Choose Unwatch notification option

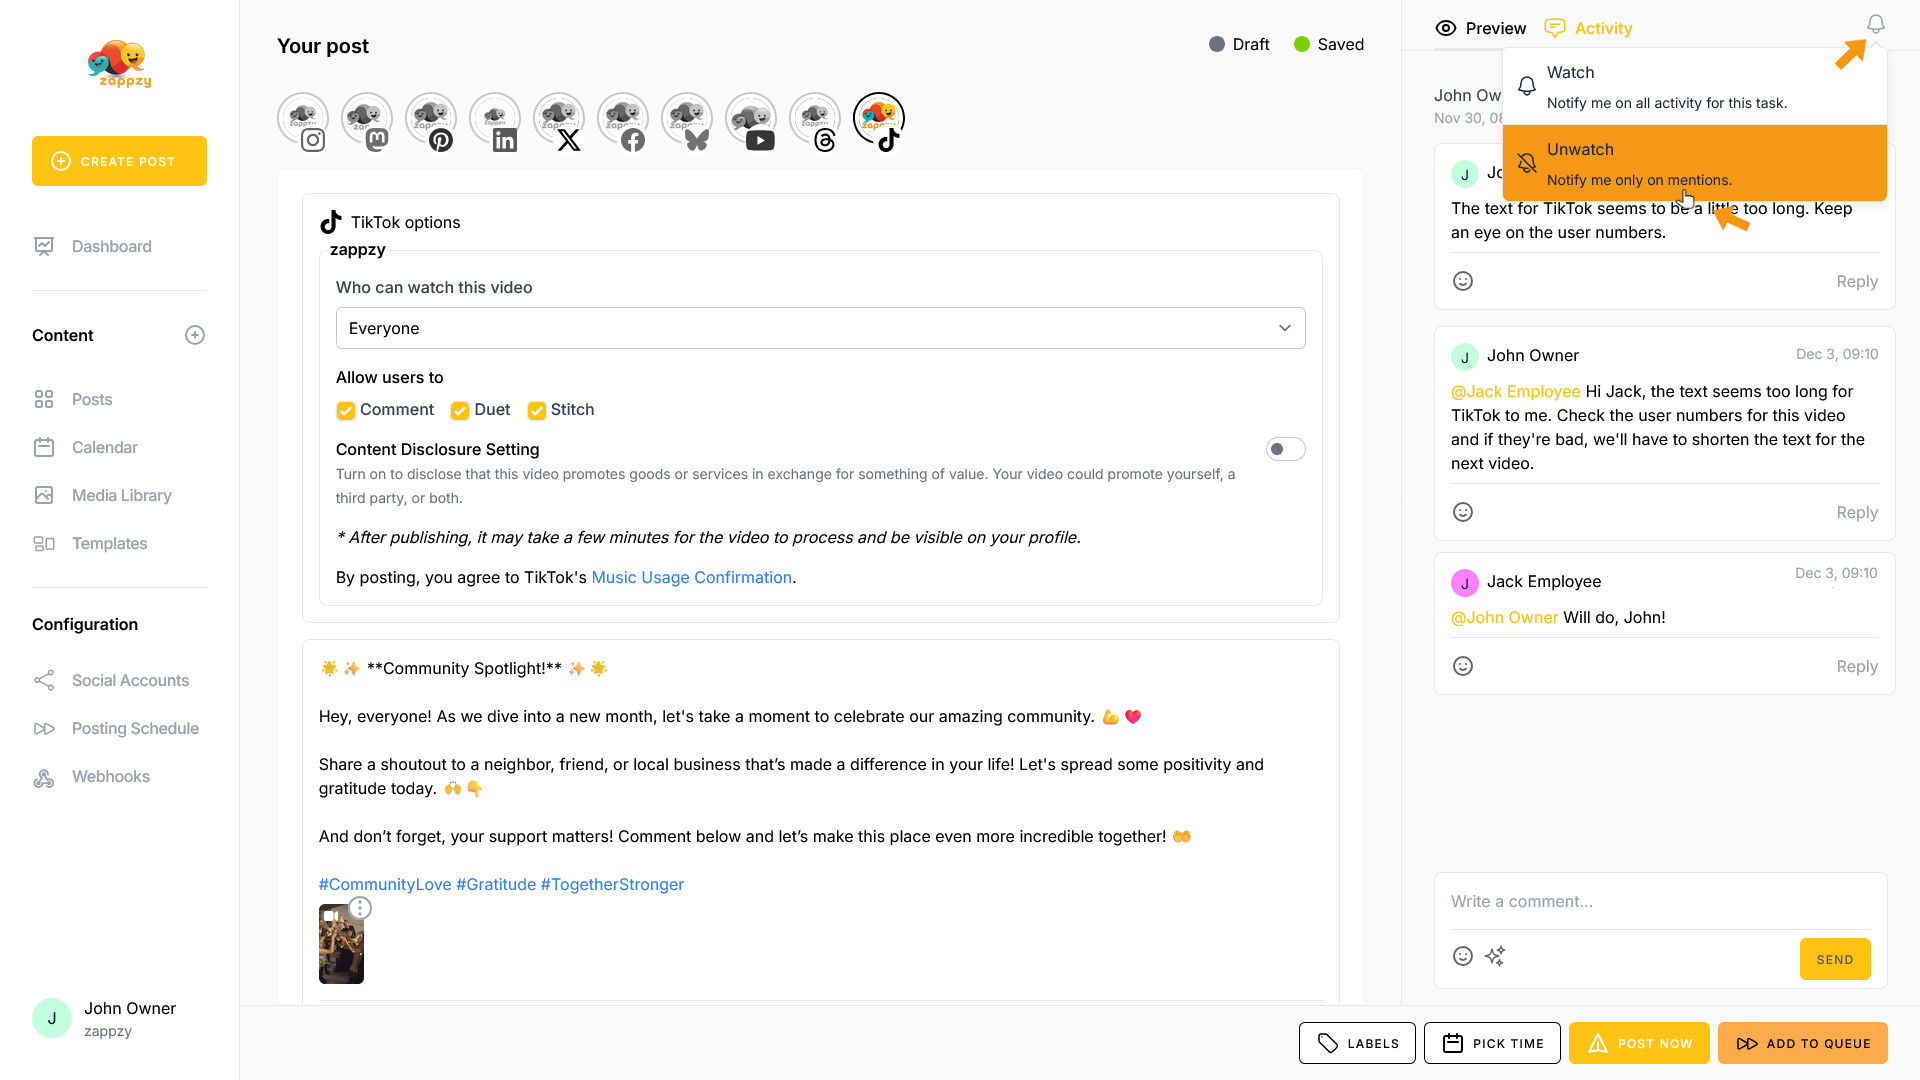tap(1694, 163)
